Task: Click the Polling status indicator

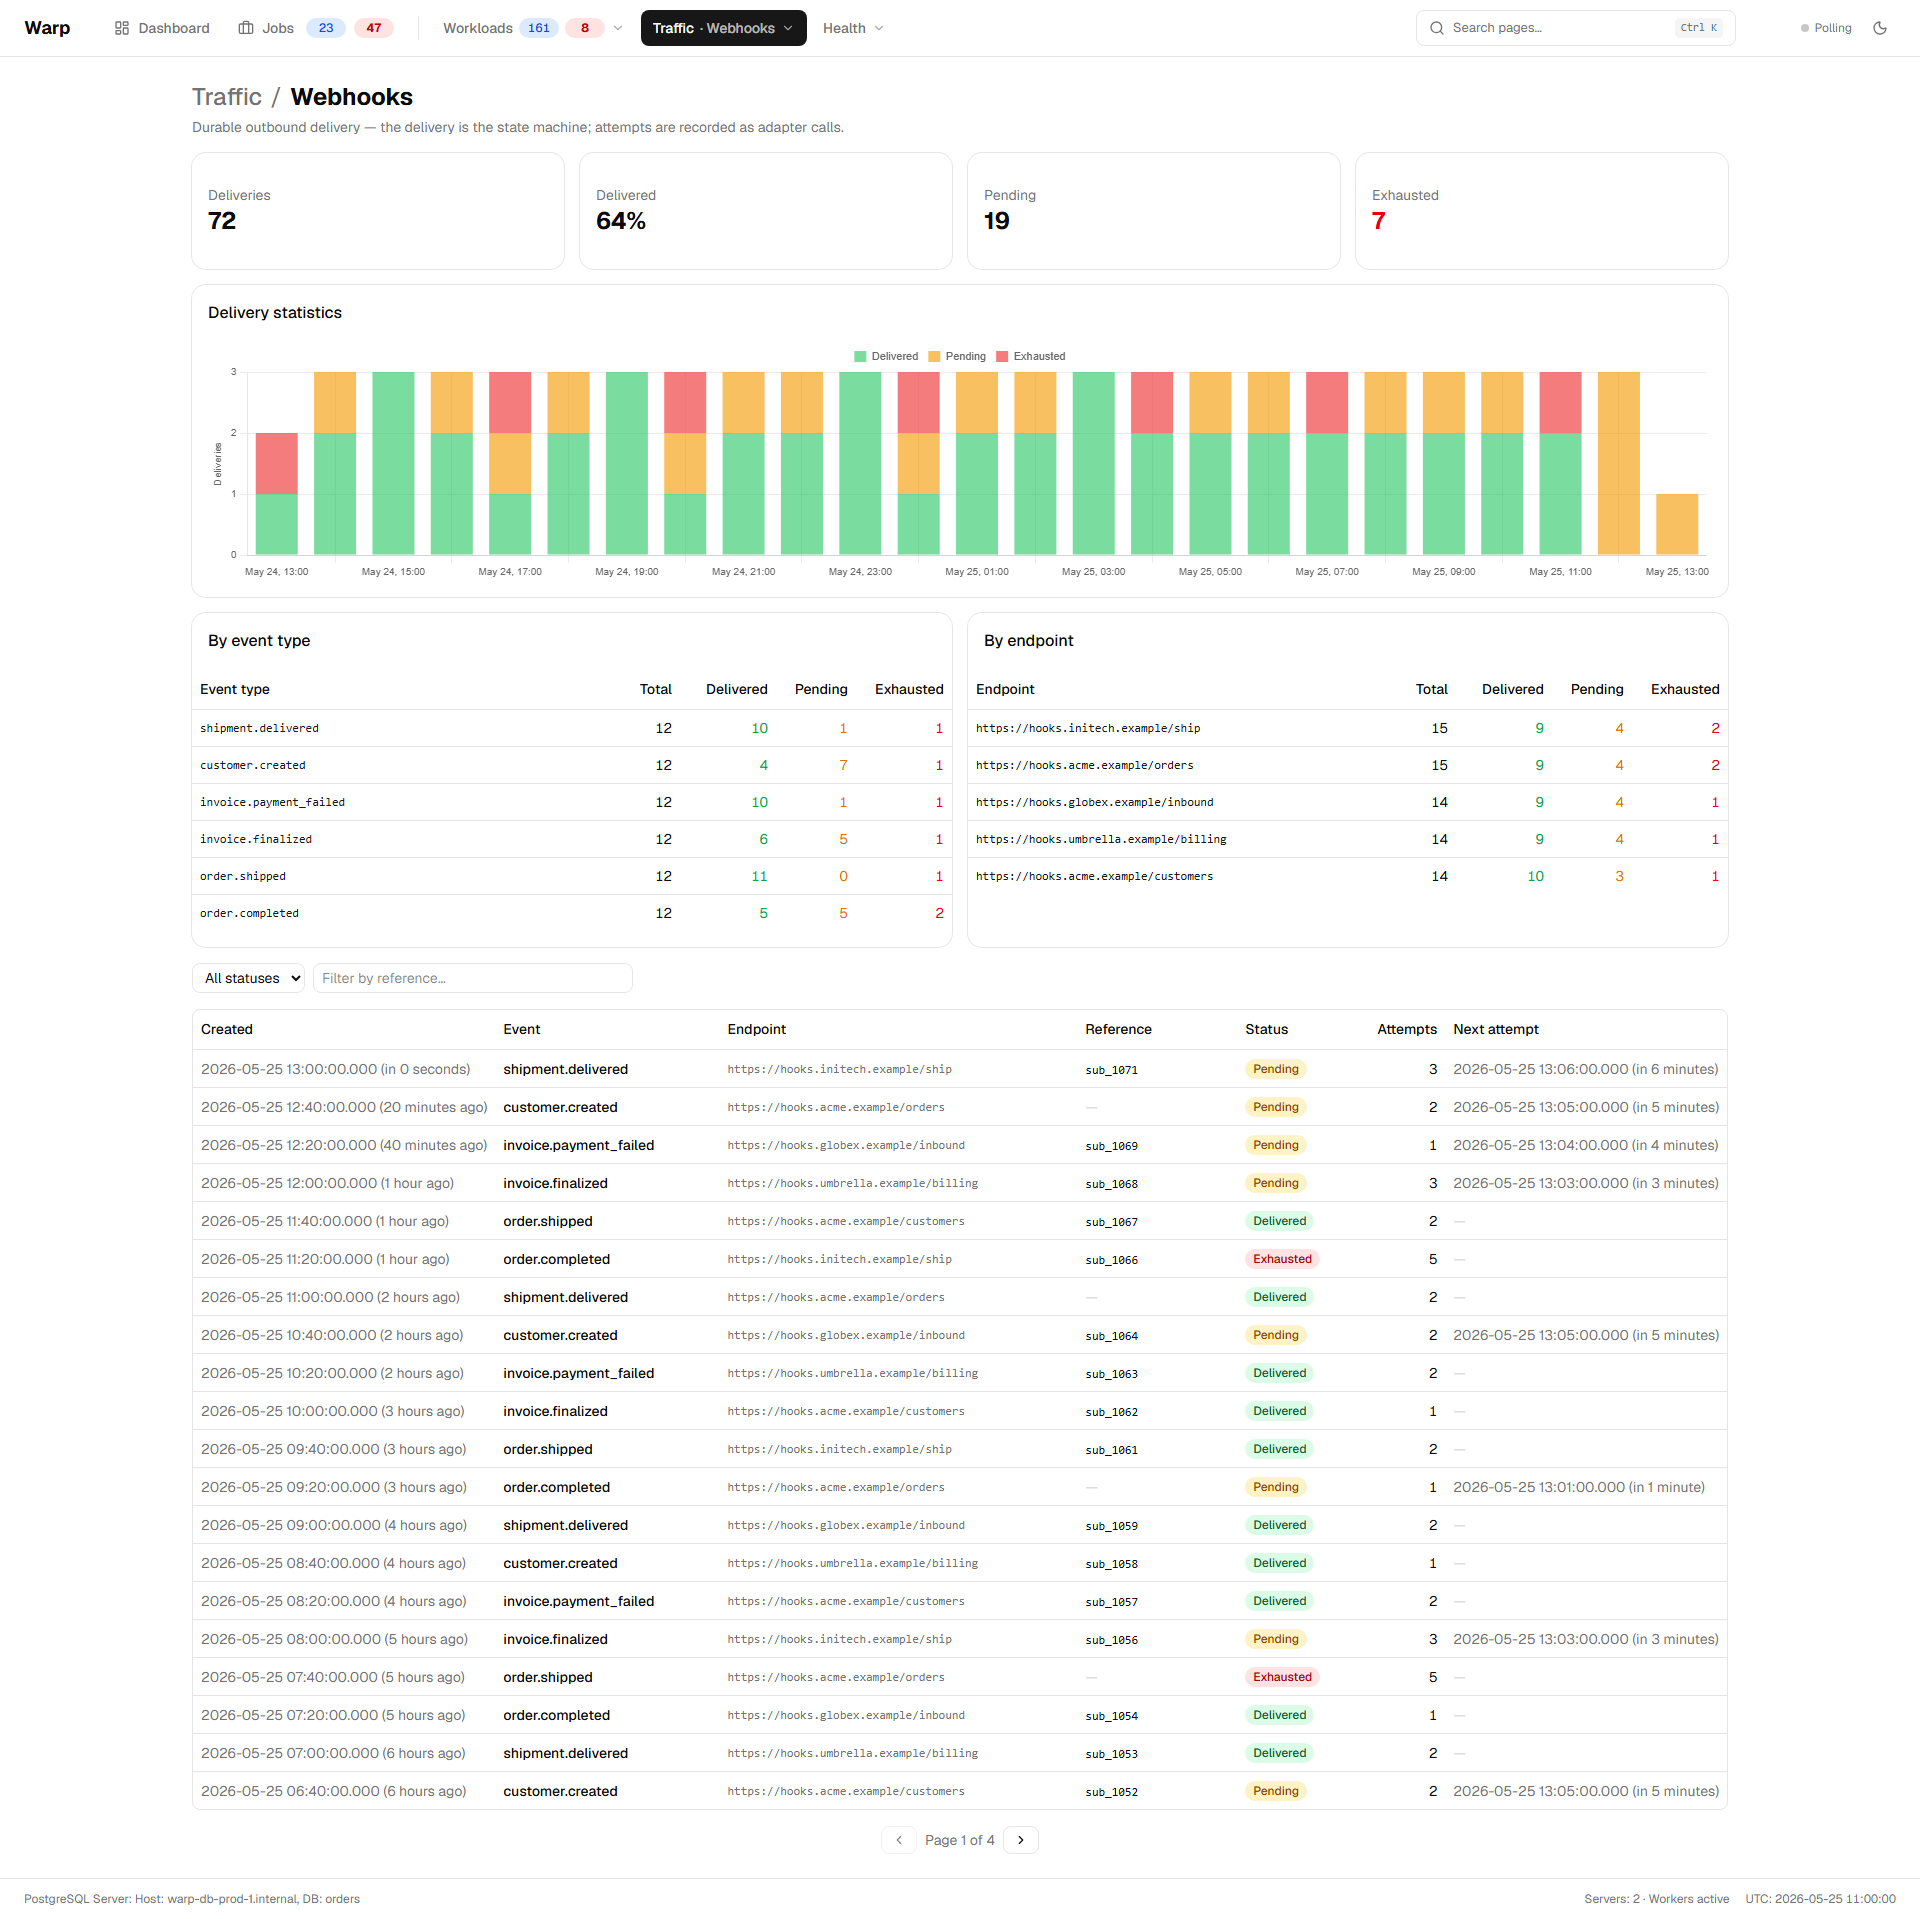Action: (x=1826, y=28)
